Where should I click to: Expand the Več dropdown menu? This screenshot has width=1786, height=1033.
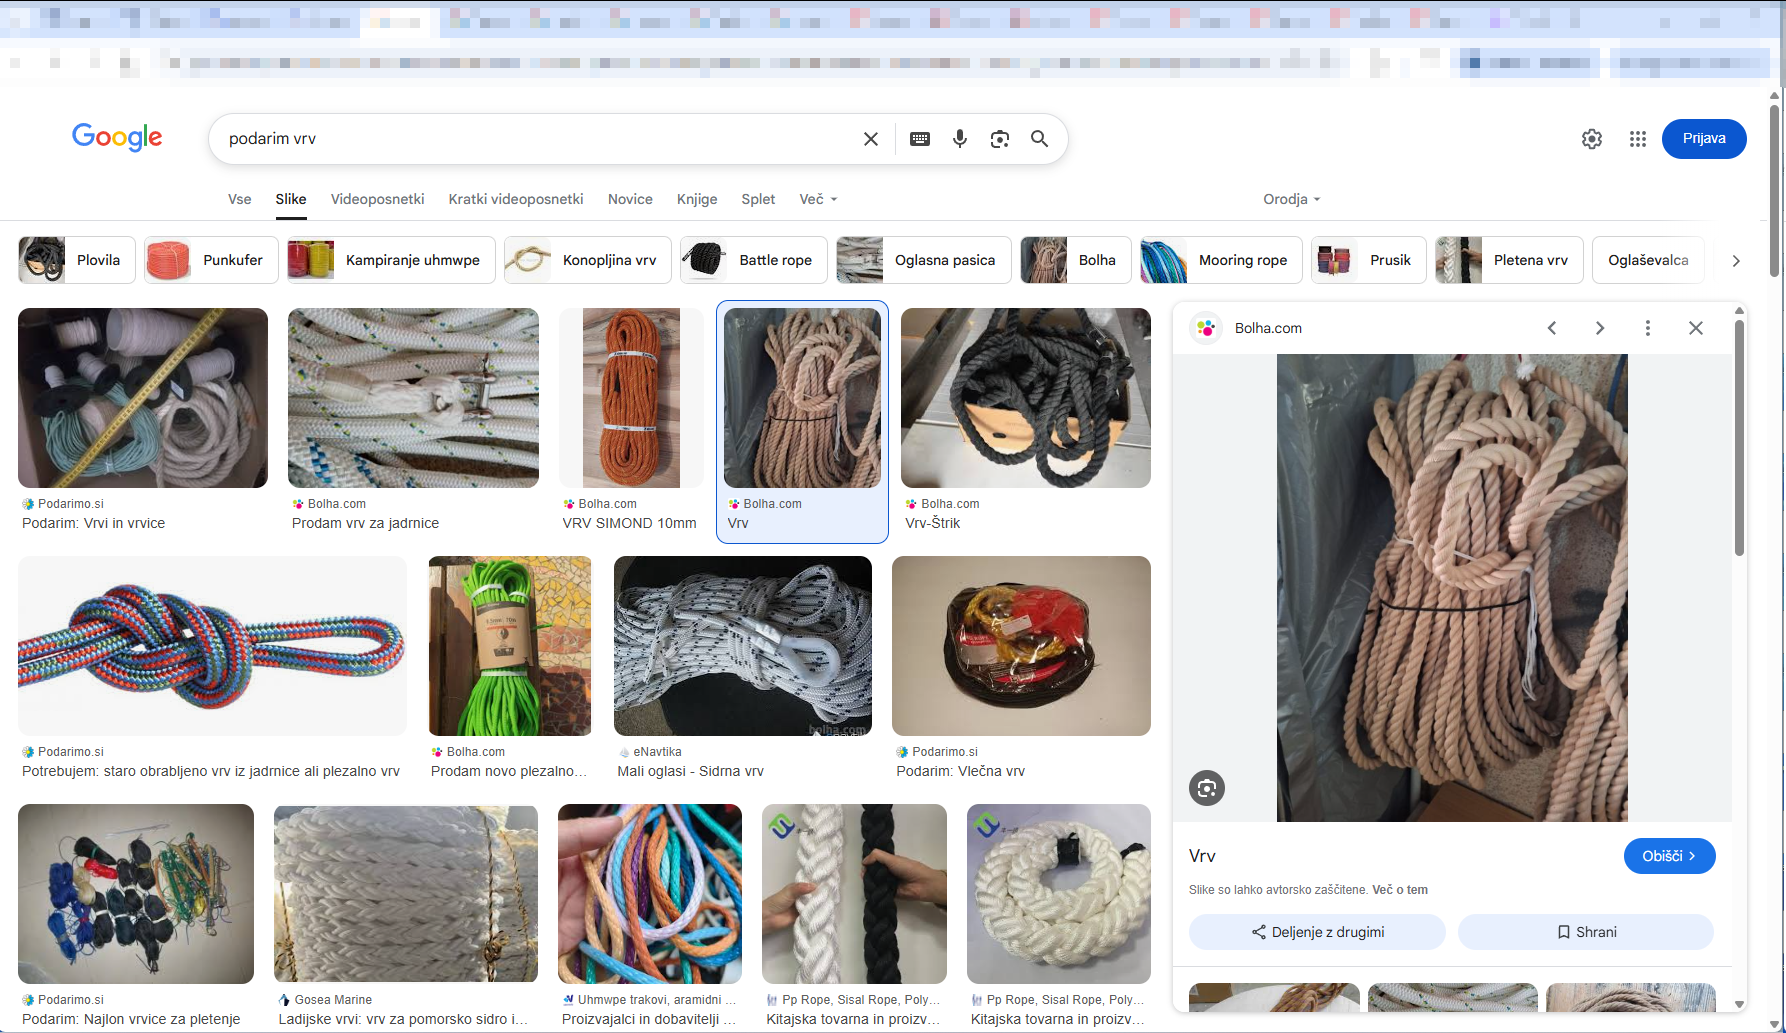(x=818, y=199)
